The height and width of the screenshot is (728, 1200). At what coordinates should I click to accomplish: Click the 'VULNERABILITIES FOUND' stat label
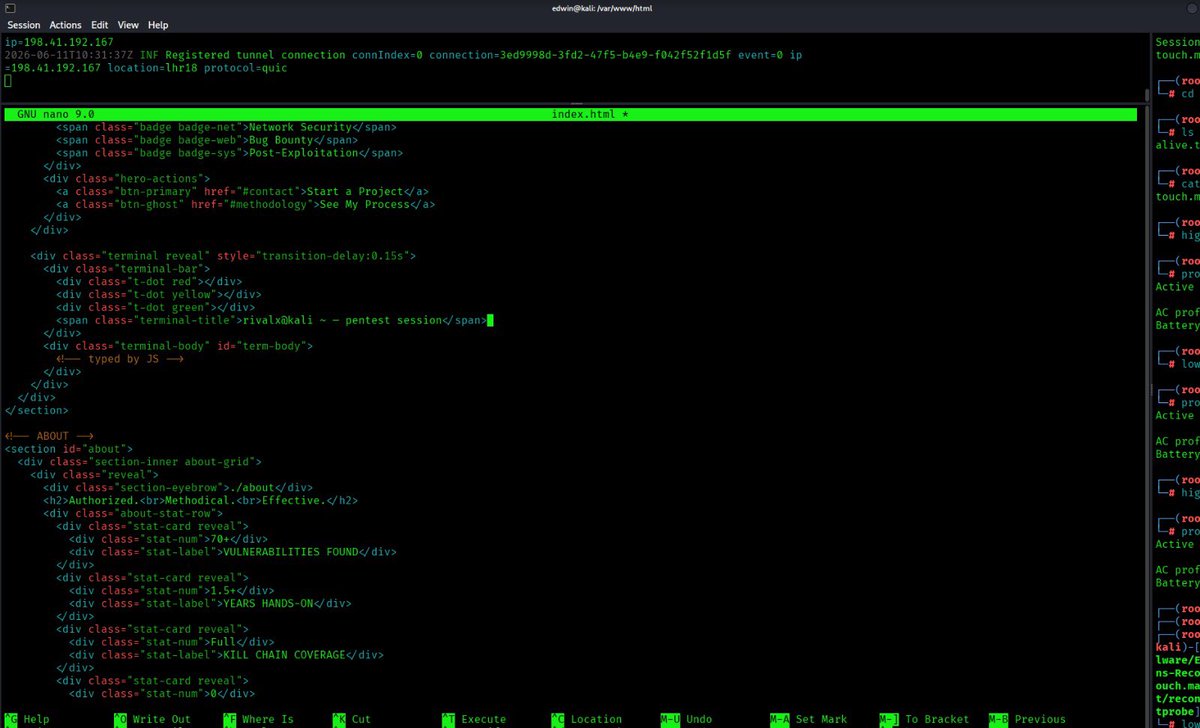click(x=290, y=552)
